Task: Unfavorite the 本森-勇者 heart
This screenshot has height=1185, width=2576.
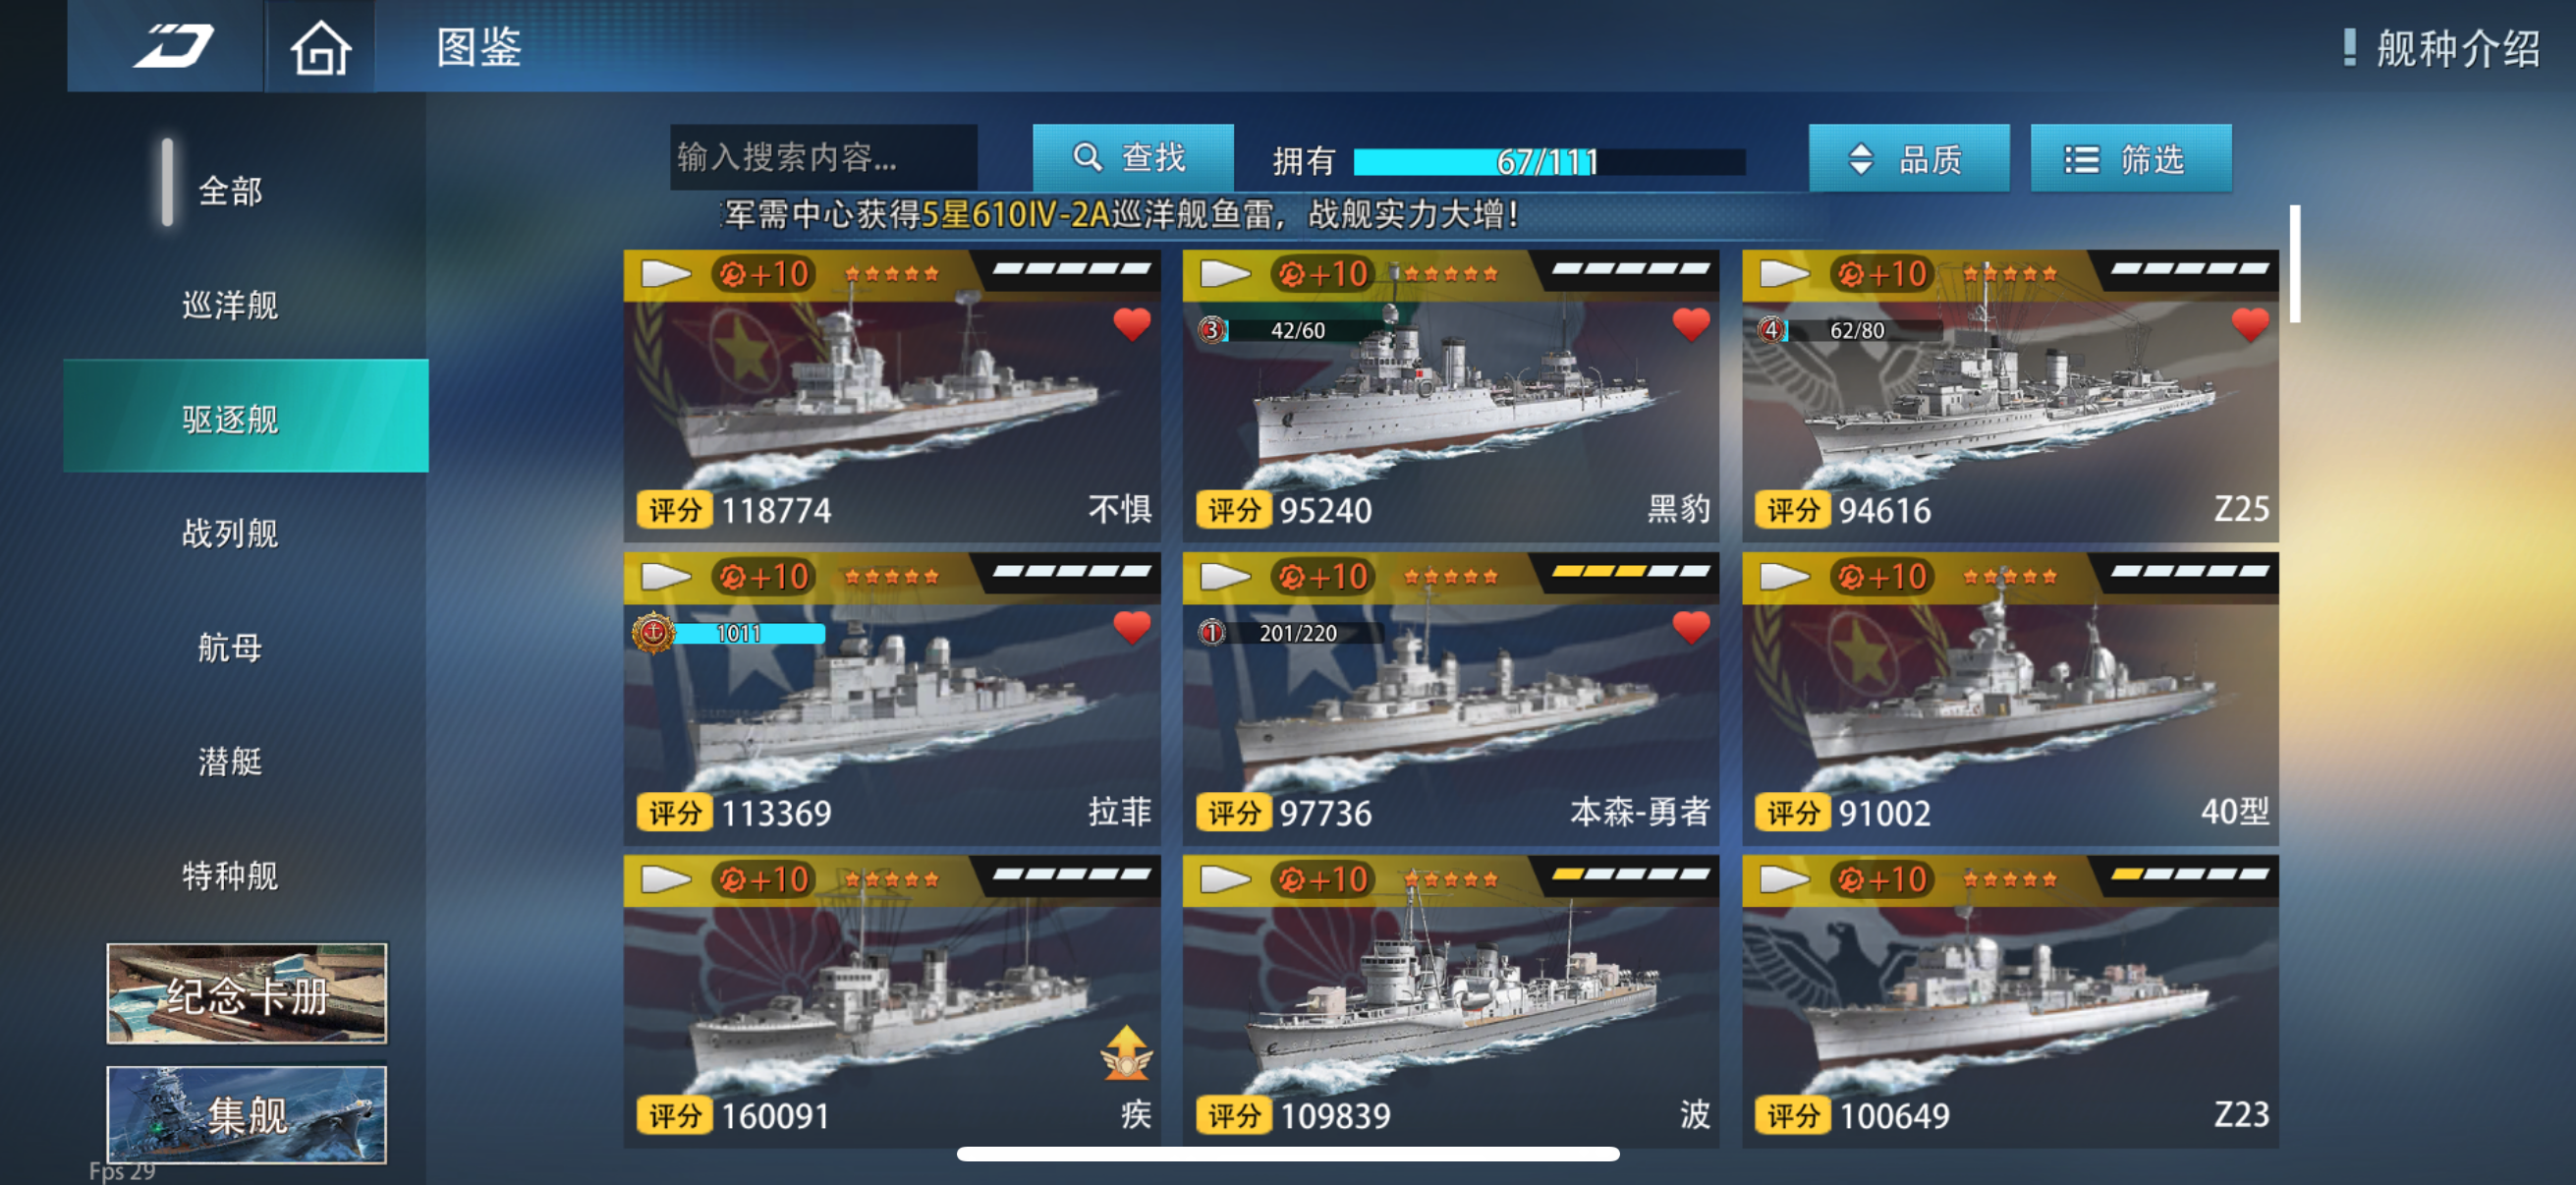Action: [1691, 628]
